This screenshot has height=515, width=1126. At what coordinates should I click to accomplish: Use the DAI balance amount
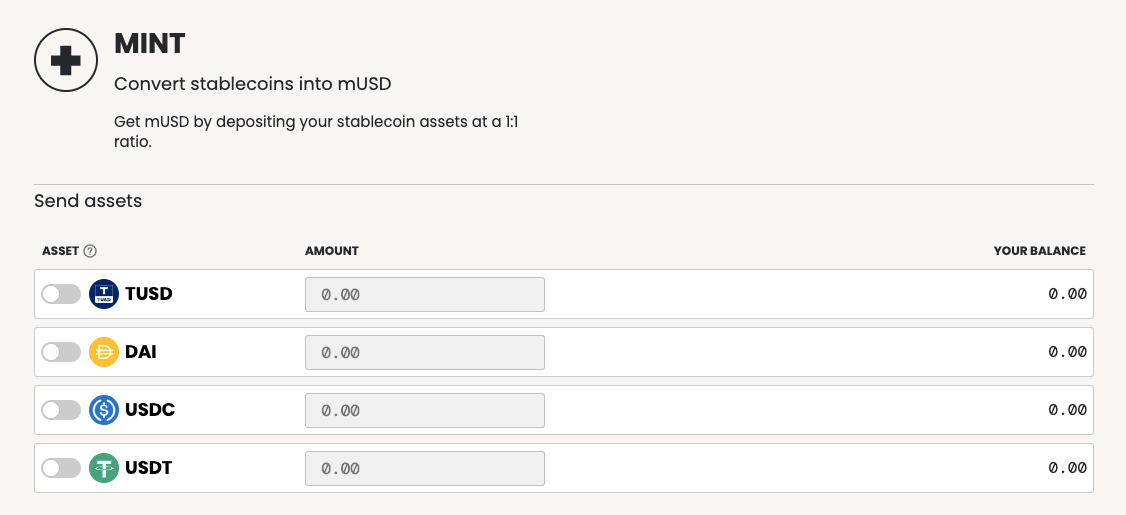point(1067,352)
